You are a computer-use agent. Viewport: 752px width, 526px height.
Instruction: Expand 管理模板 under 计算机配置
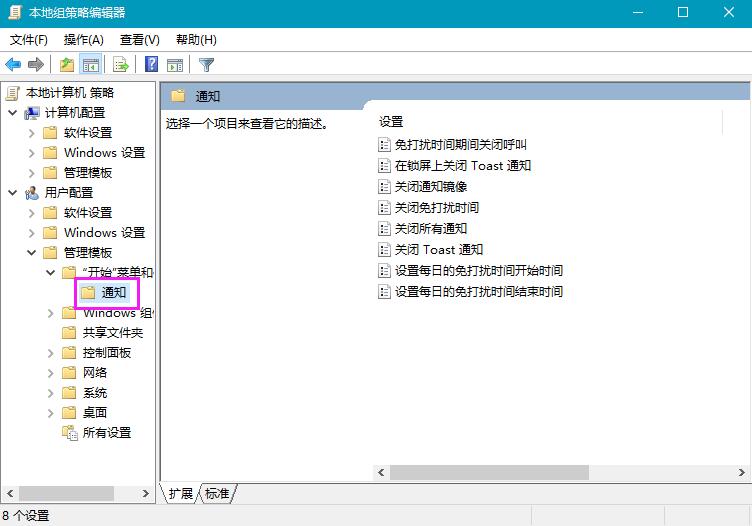coord(32,173)
